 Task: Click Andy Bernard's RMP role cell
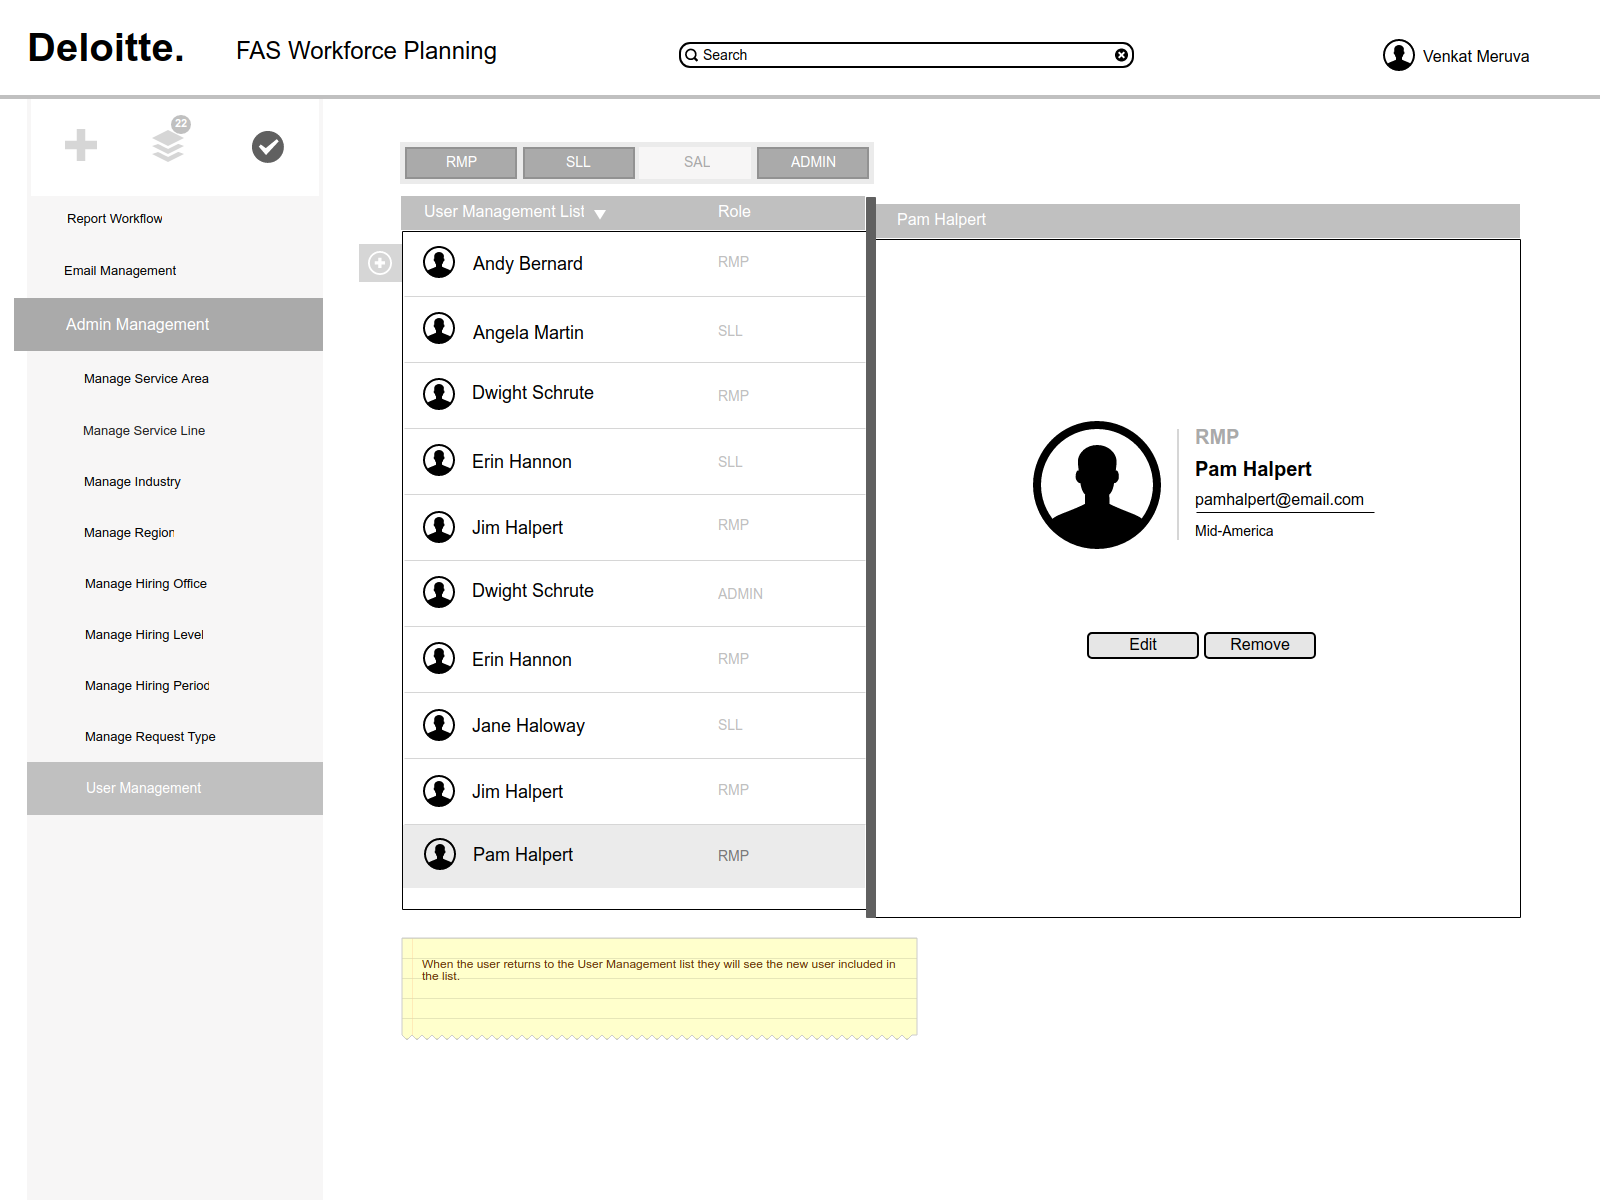[x=733, y=262]
